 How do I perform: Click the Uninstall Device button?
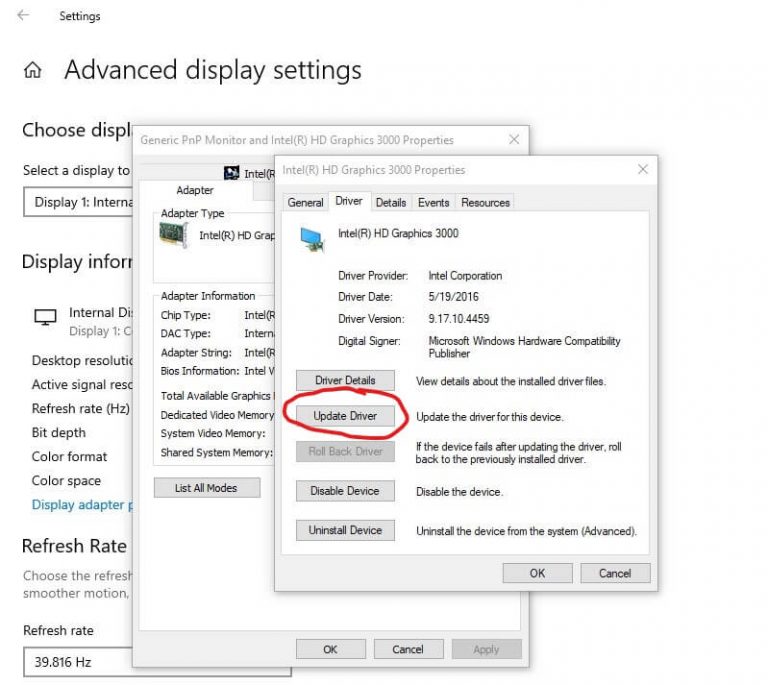345,530
